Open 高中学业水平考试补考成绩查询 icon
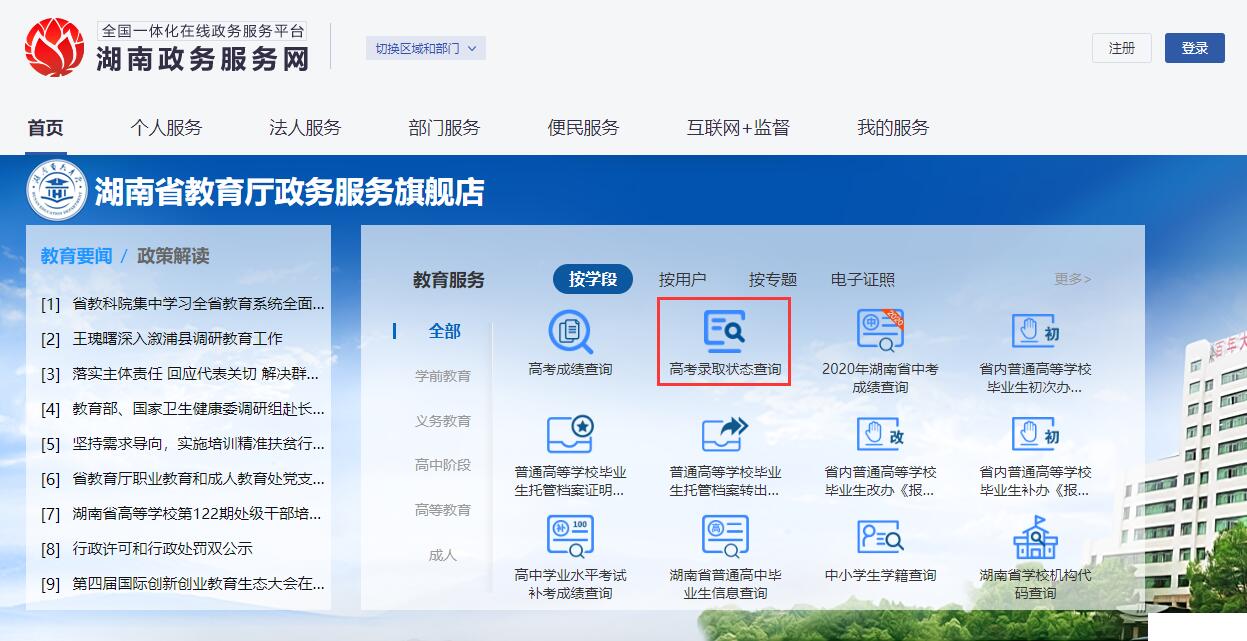 click(x=570, y=538)
